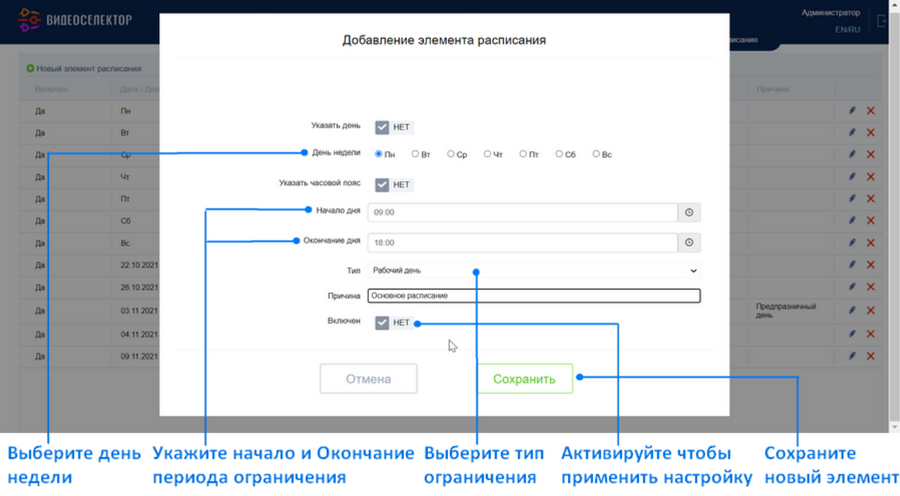Select the Вс weekday radio button

click(x=596, y=154)
